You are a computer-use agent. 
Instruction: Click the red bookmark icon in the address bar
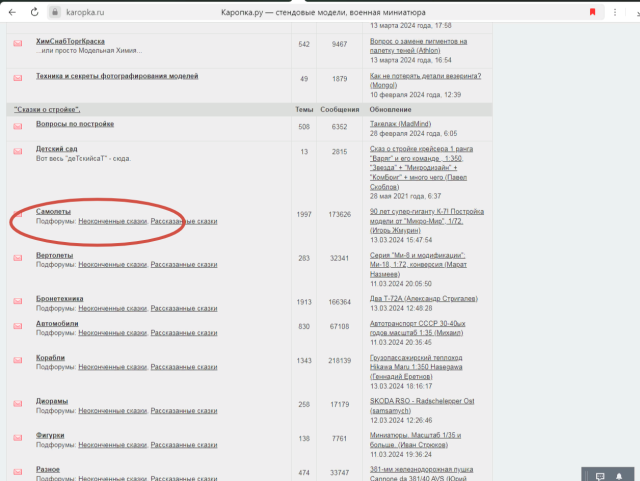pyautogui.click(x=593, y=12)
